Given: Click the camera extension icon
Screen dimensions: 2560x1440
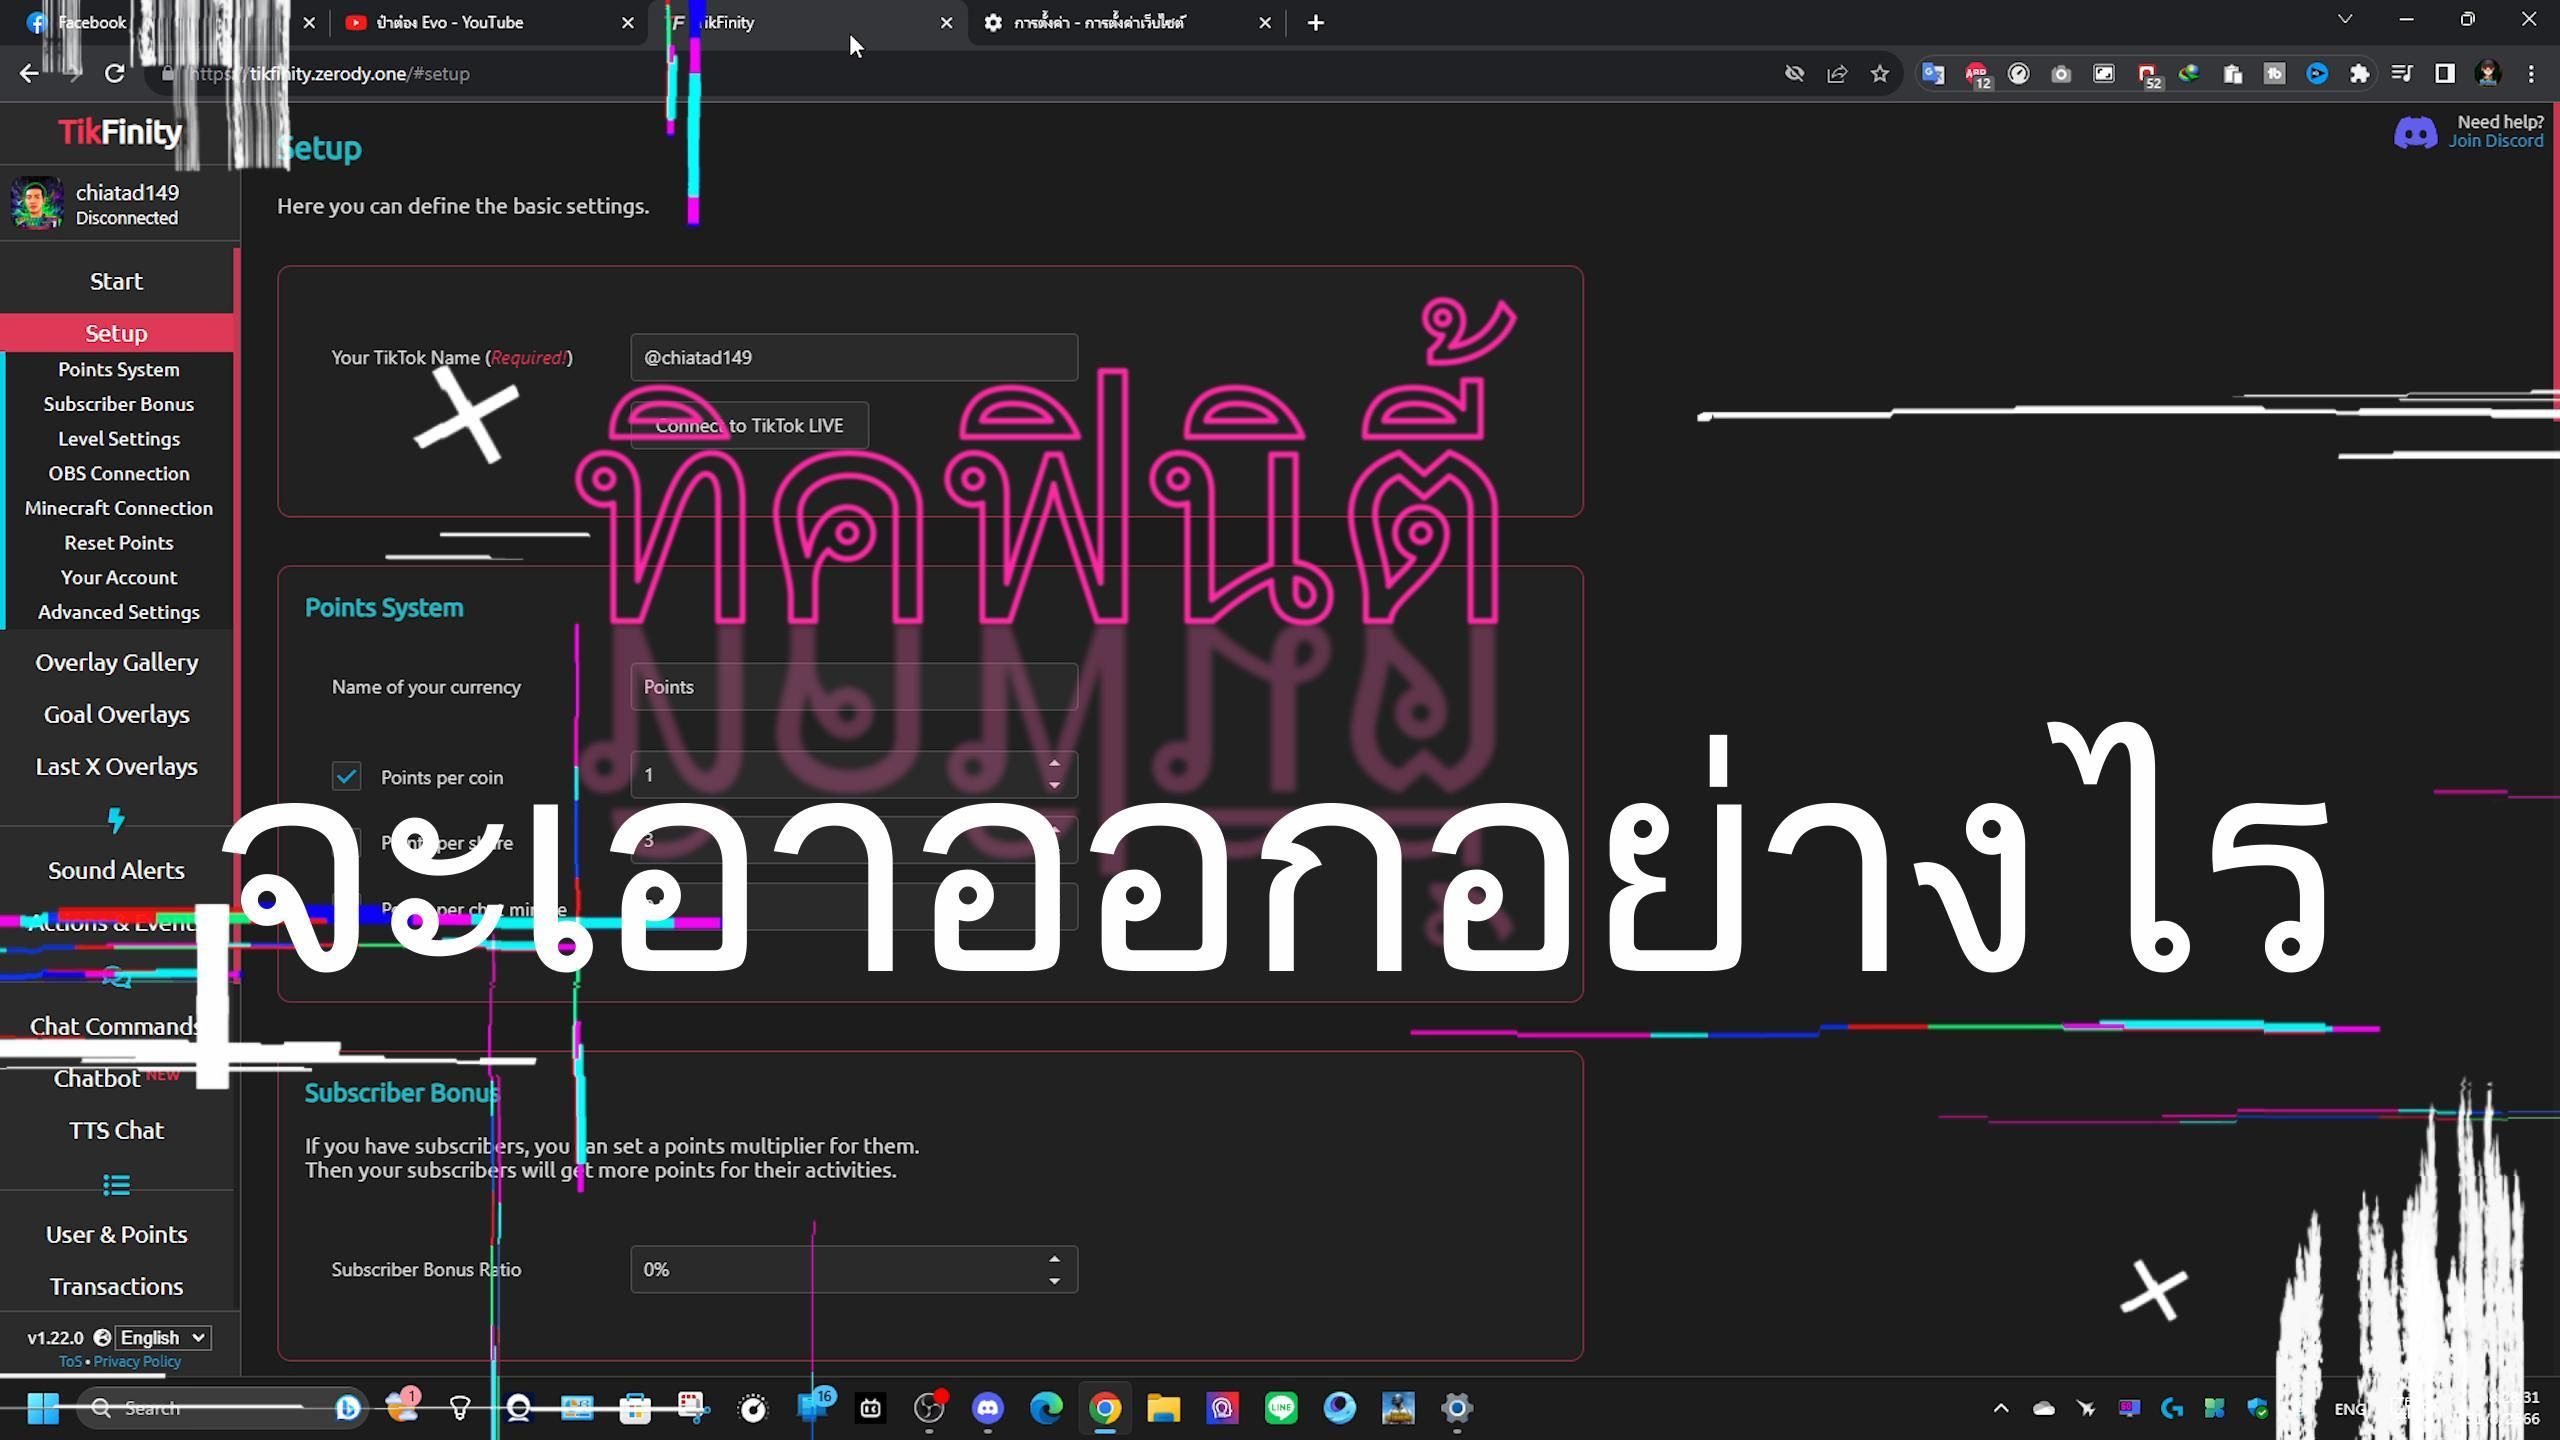Looking at the screenshot, I should [2061, 73].
